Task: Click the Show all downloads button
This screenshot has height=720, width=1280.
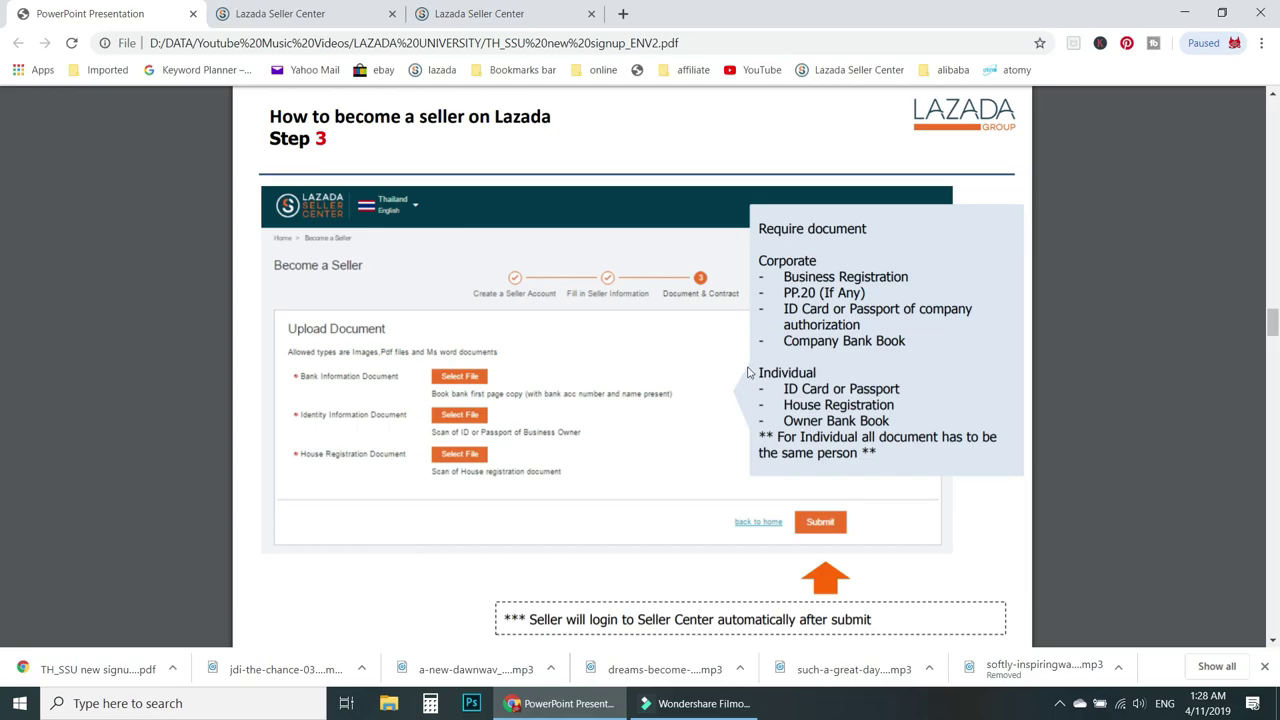Action: click(x=1216, y=666)
